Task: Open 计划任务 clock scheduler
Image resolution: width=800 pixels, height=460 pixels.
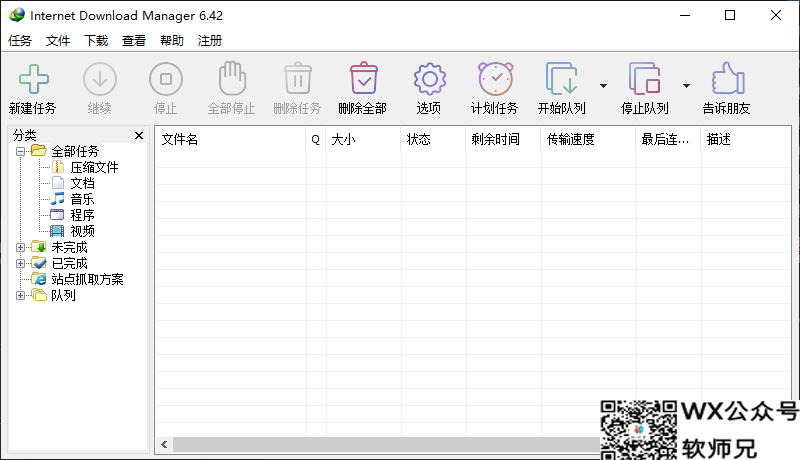Action: (495, 79)
